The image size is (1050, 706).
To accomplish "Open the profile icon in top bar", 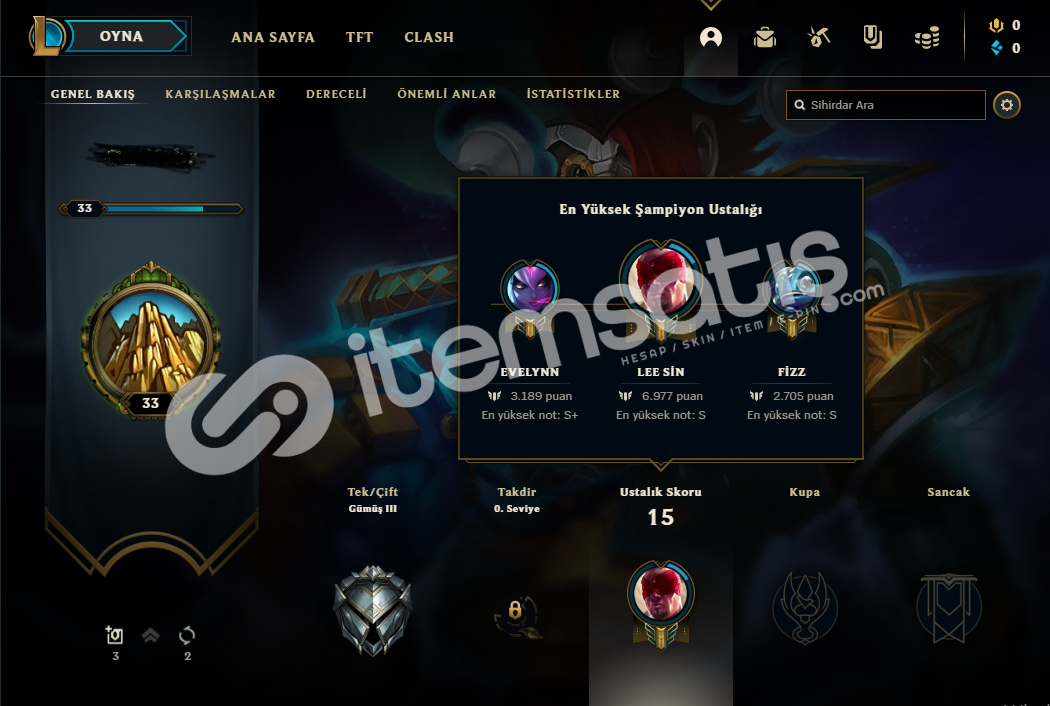I will tap(710, 37).
